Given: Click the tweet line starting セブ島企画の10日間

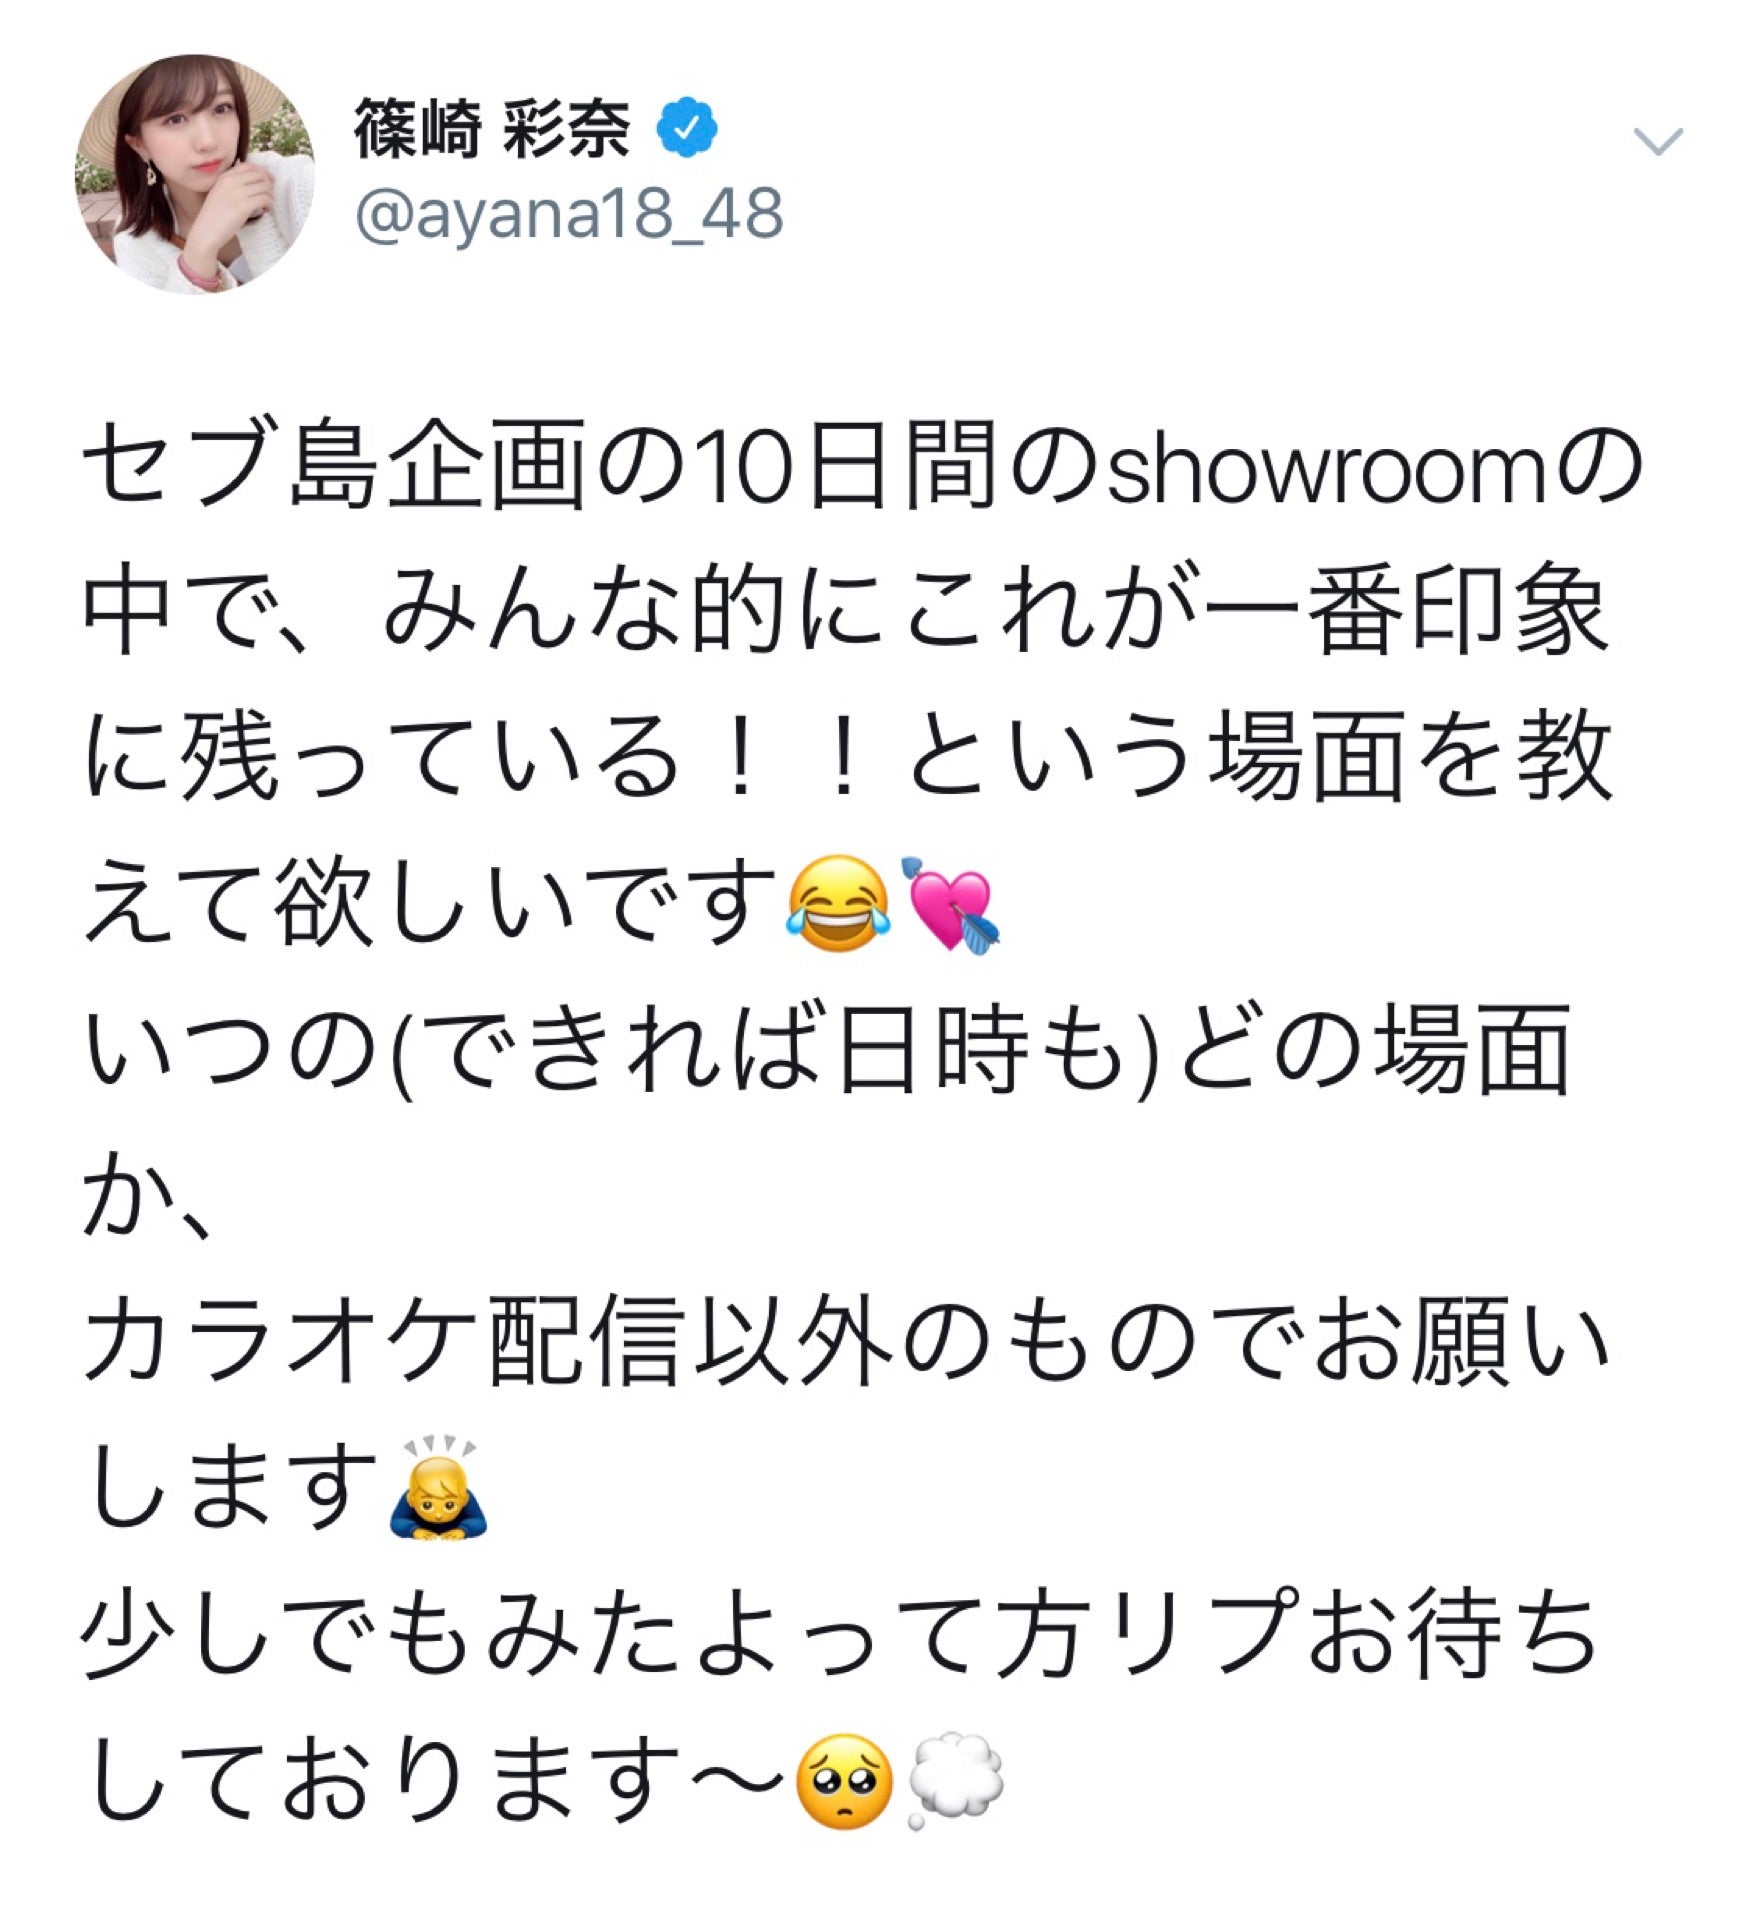Looking at the screenshot, I should (862, 468).
